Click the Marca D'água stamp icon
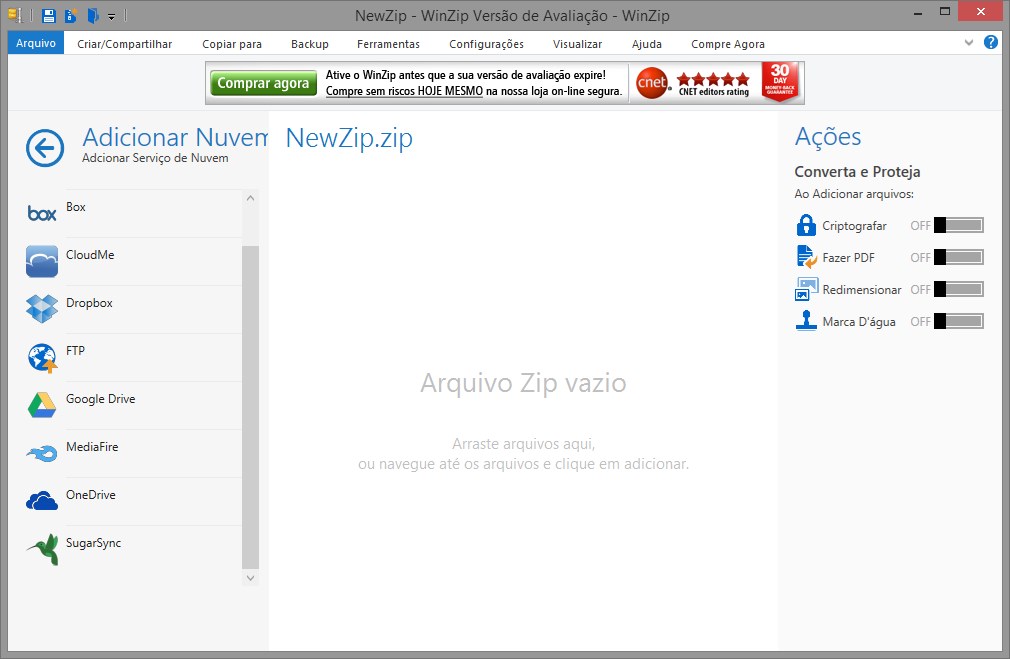Image resolution: width=1010 pixels, height=659 pixels. 806,320
